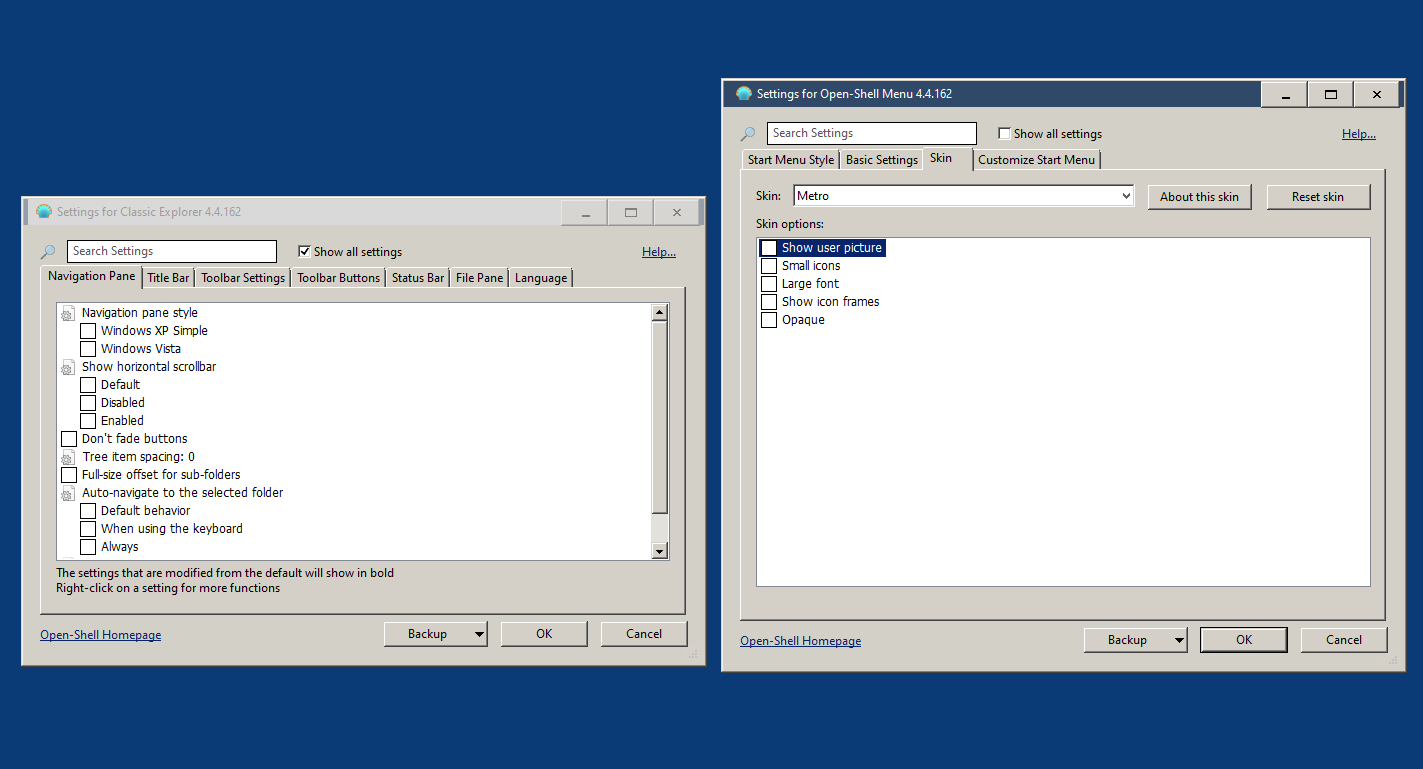Click the scroll-down arrow on the settings list

(x=660, y=551)
